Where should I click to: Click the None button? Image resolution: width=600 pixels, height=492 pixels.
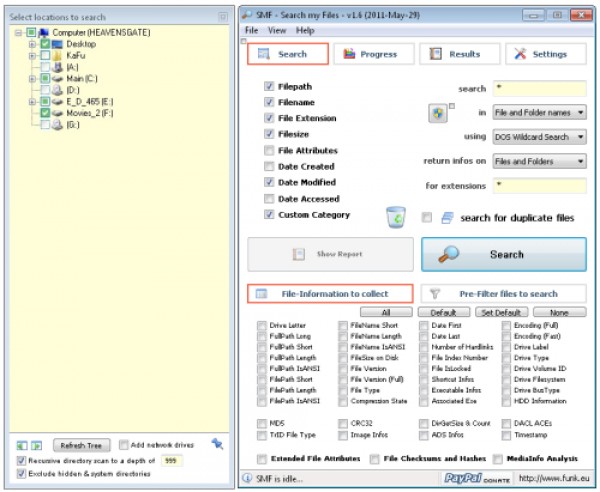pos(559,312)
